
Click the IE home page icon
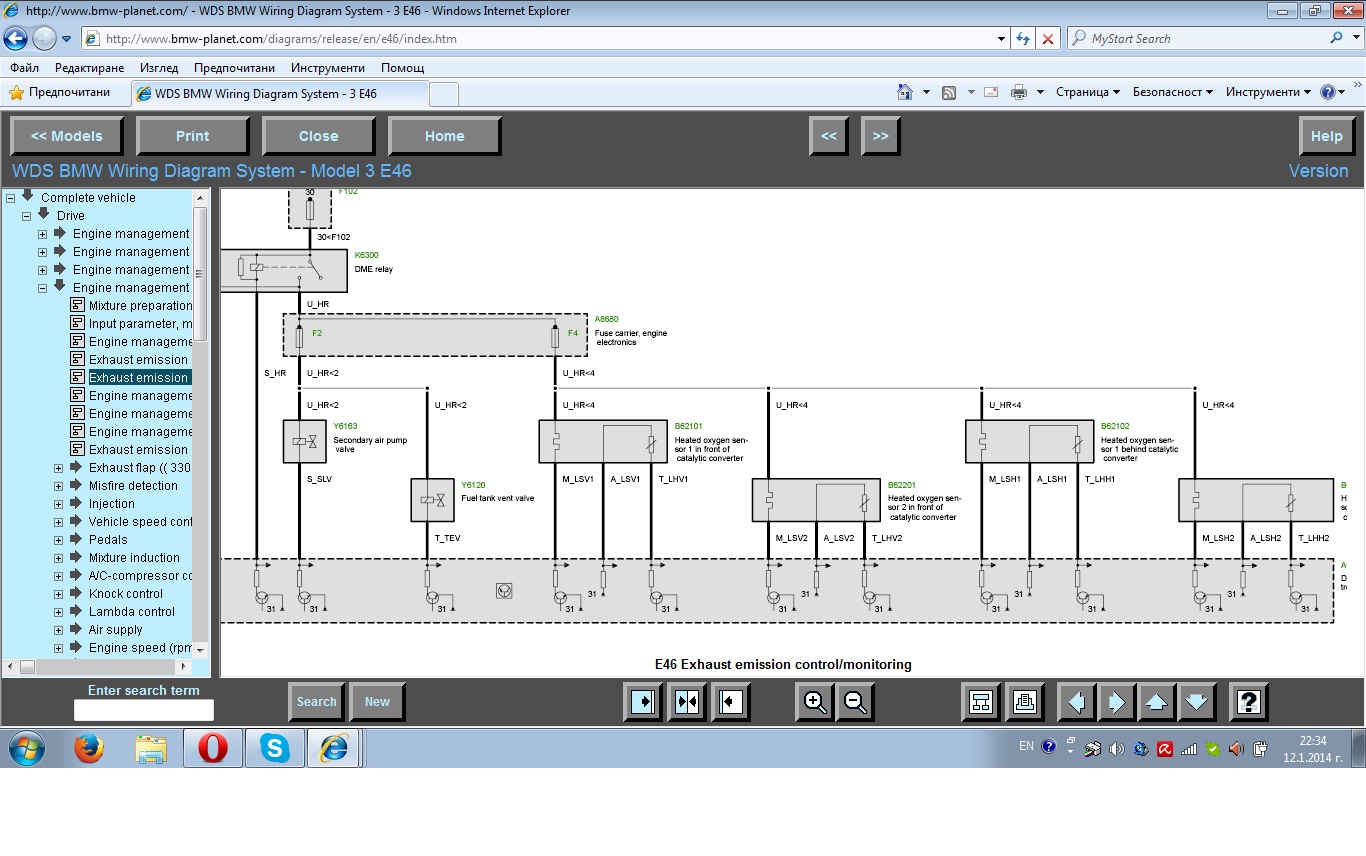905,92
